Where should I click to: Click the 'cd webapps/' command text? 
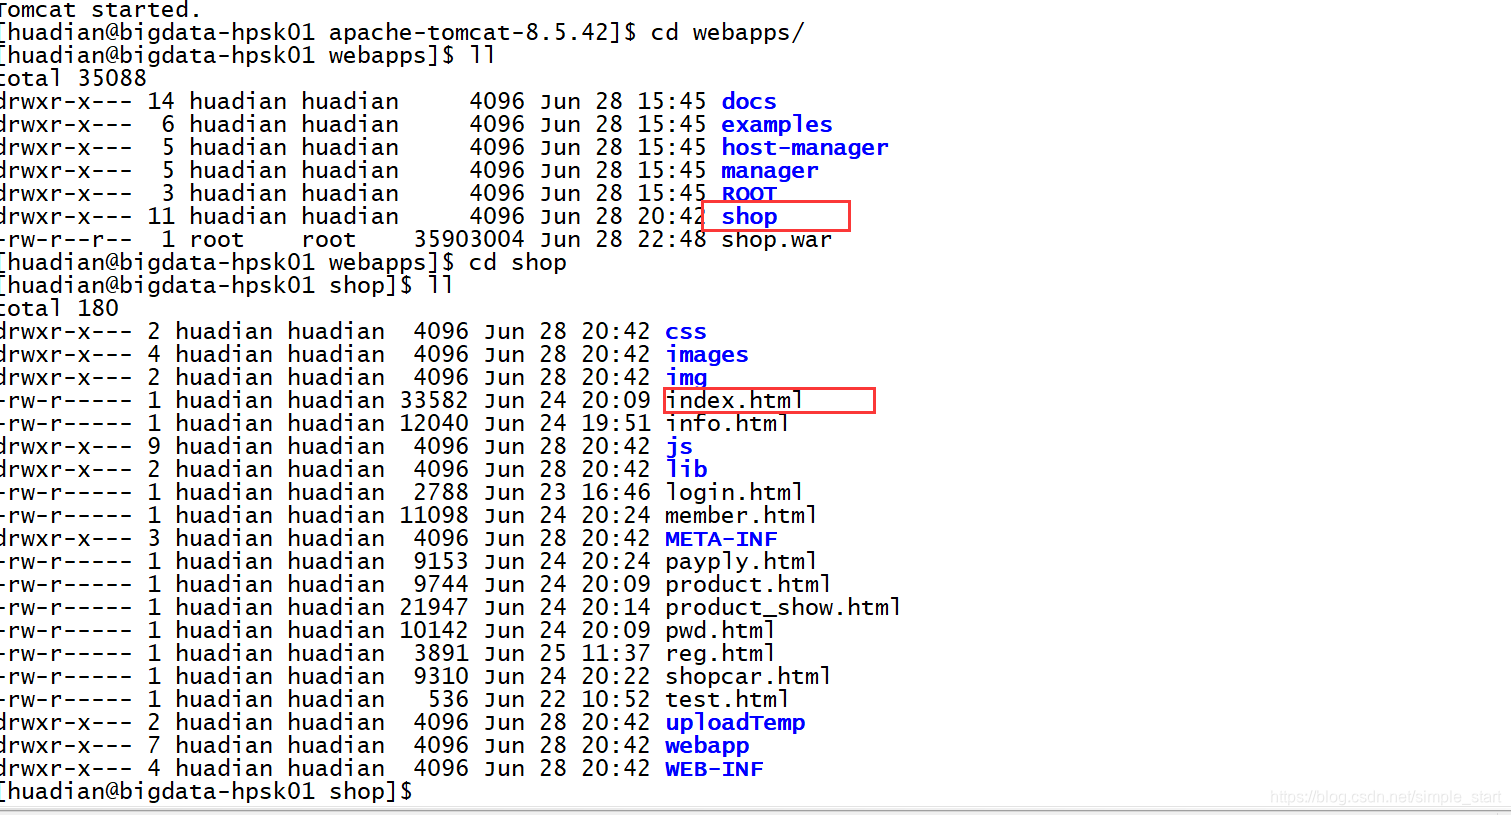pos(728,32)
